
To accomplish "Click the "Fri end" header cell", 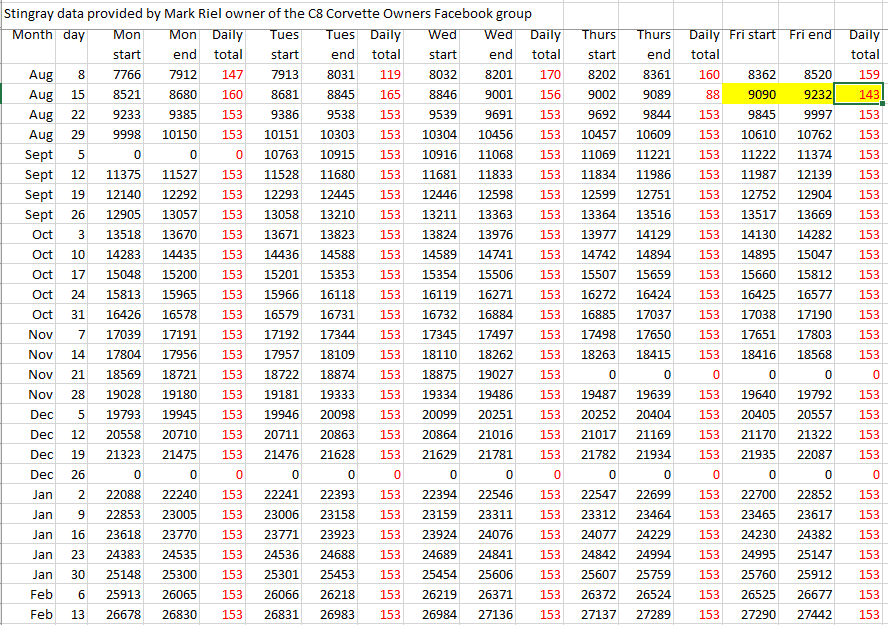I will [x=809, y=35].
